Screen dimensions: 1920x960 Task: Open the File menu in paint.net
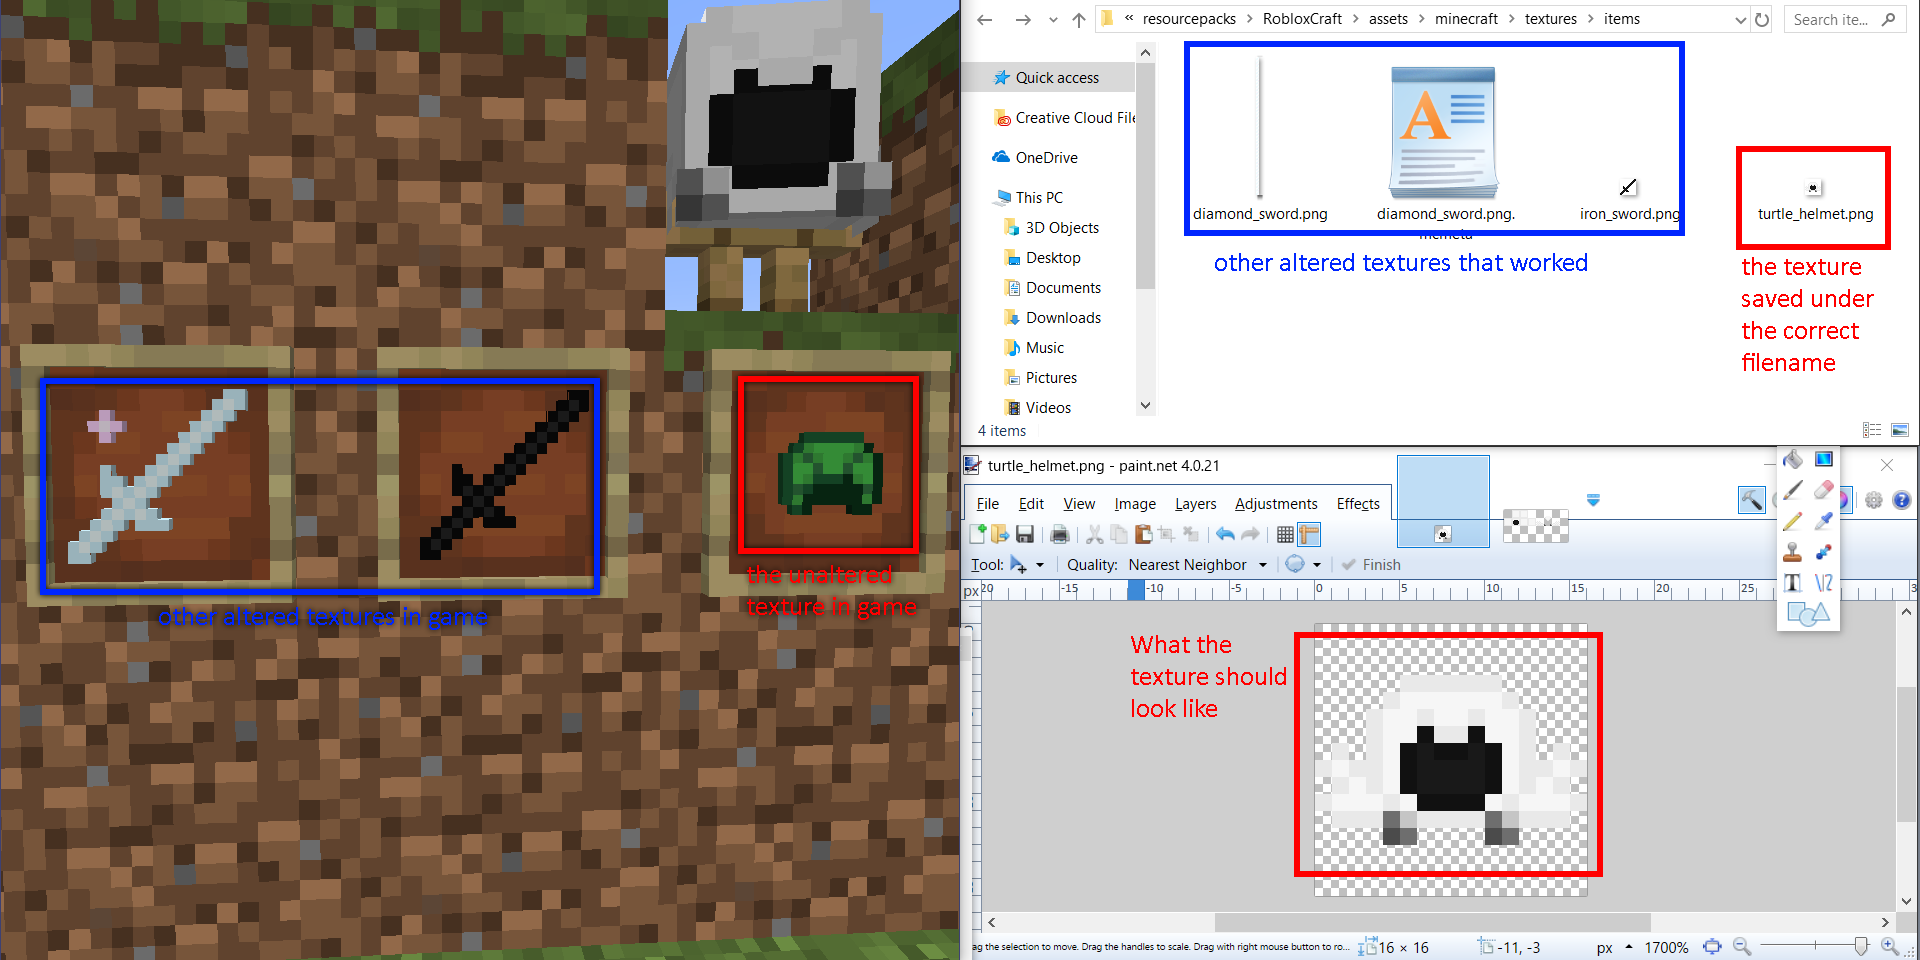(988, 504)
